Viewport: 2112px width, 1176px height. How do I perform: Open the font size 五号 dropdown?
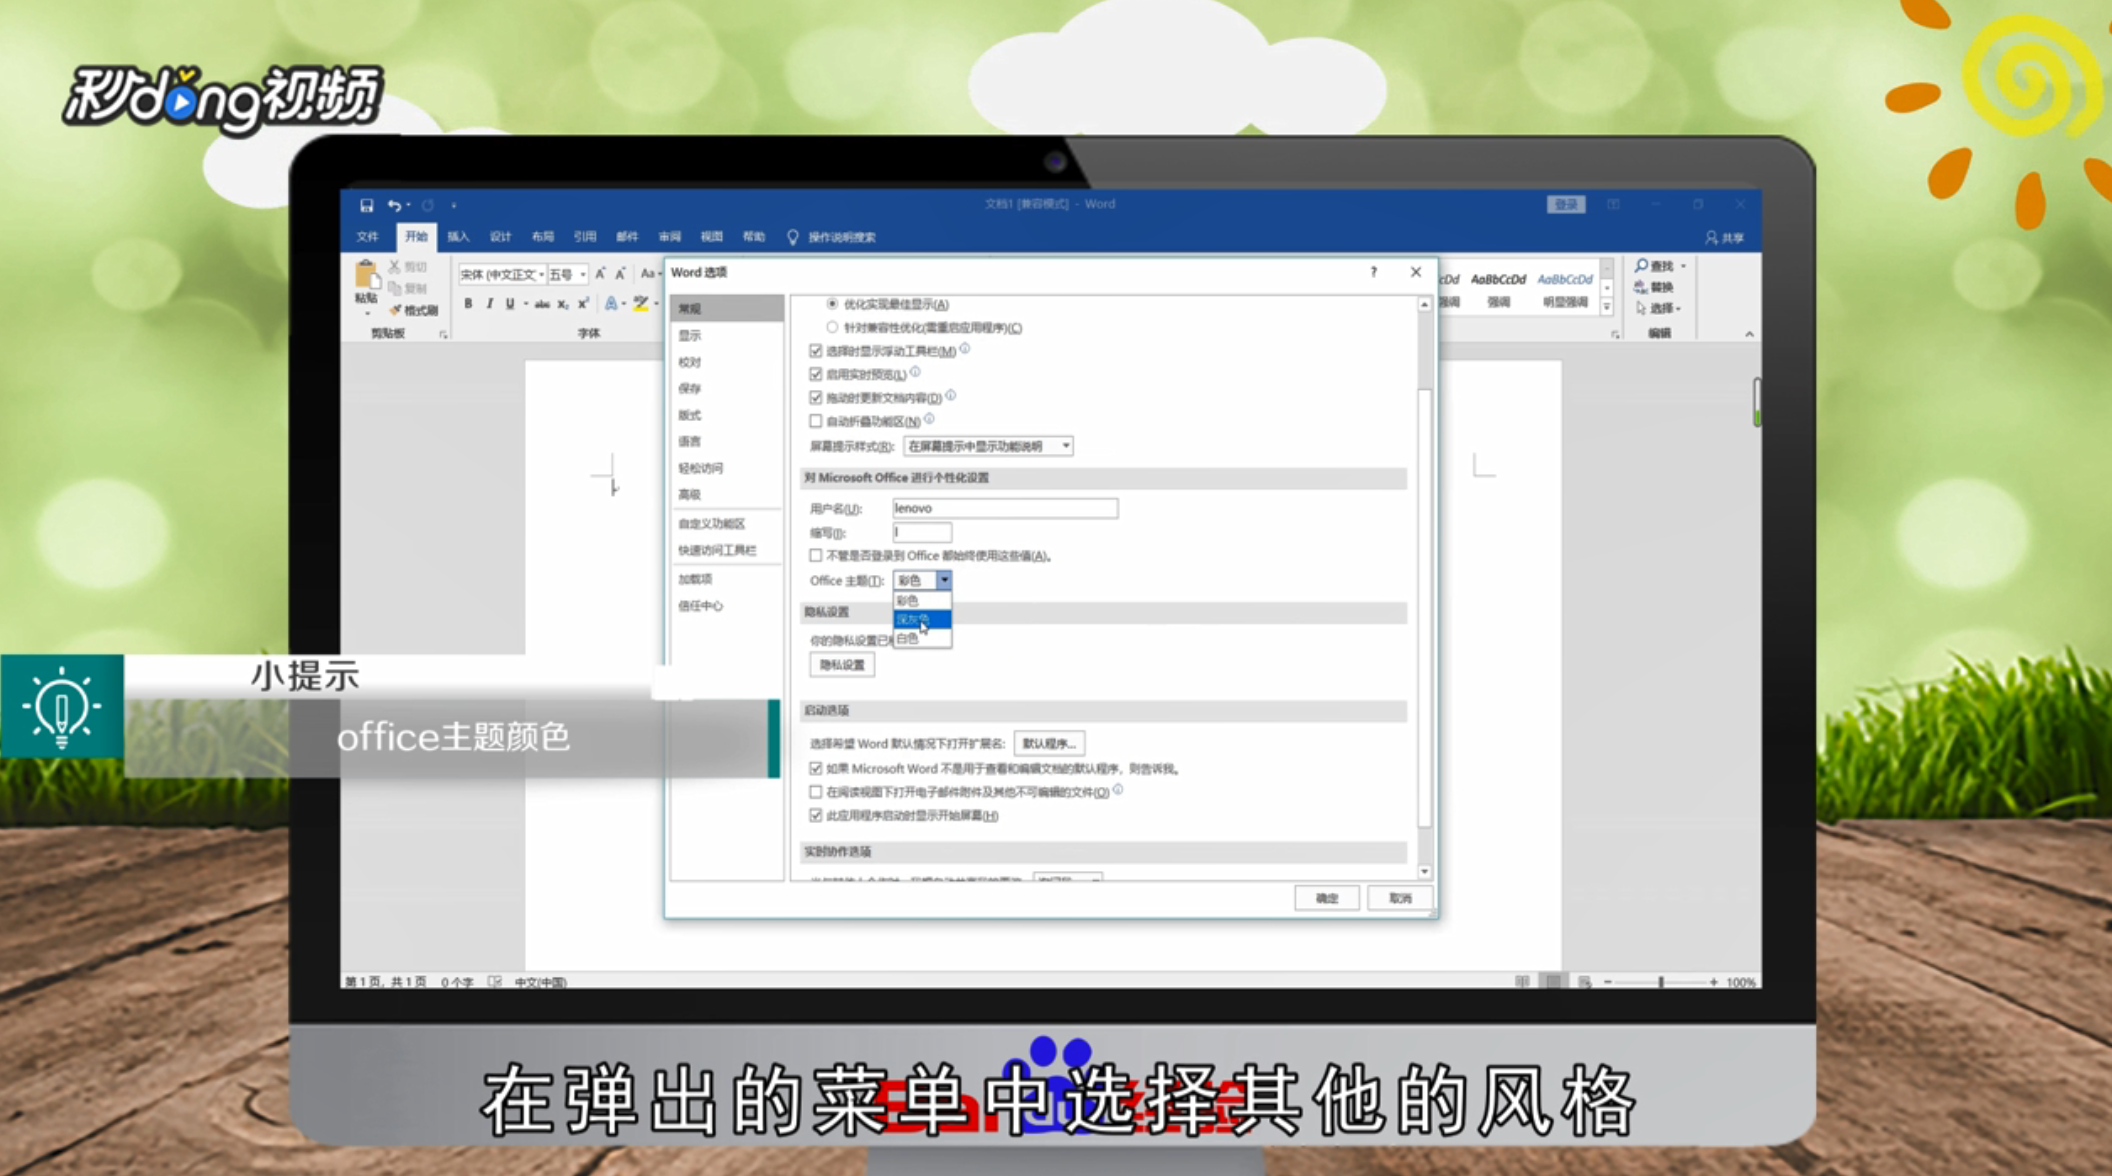click(x=583, y=274)
